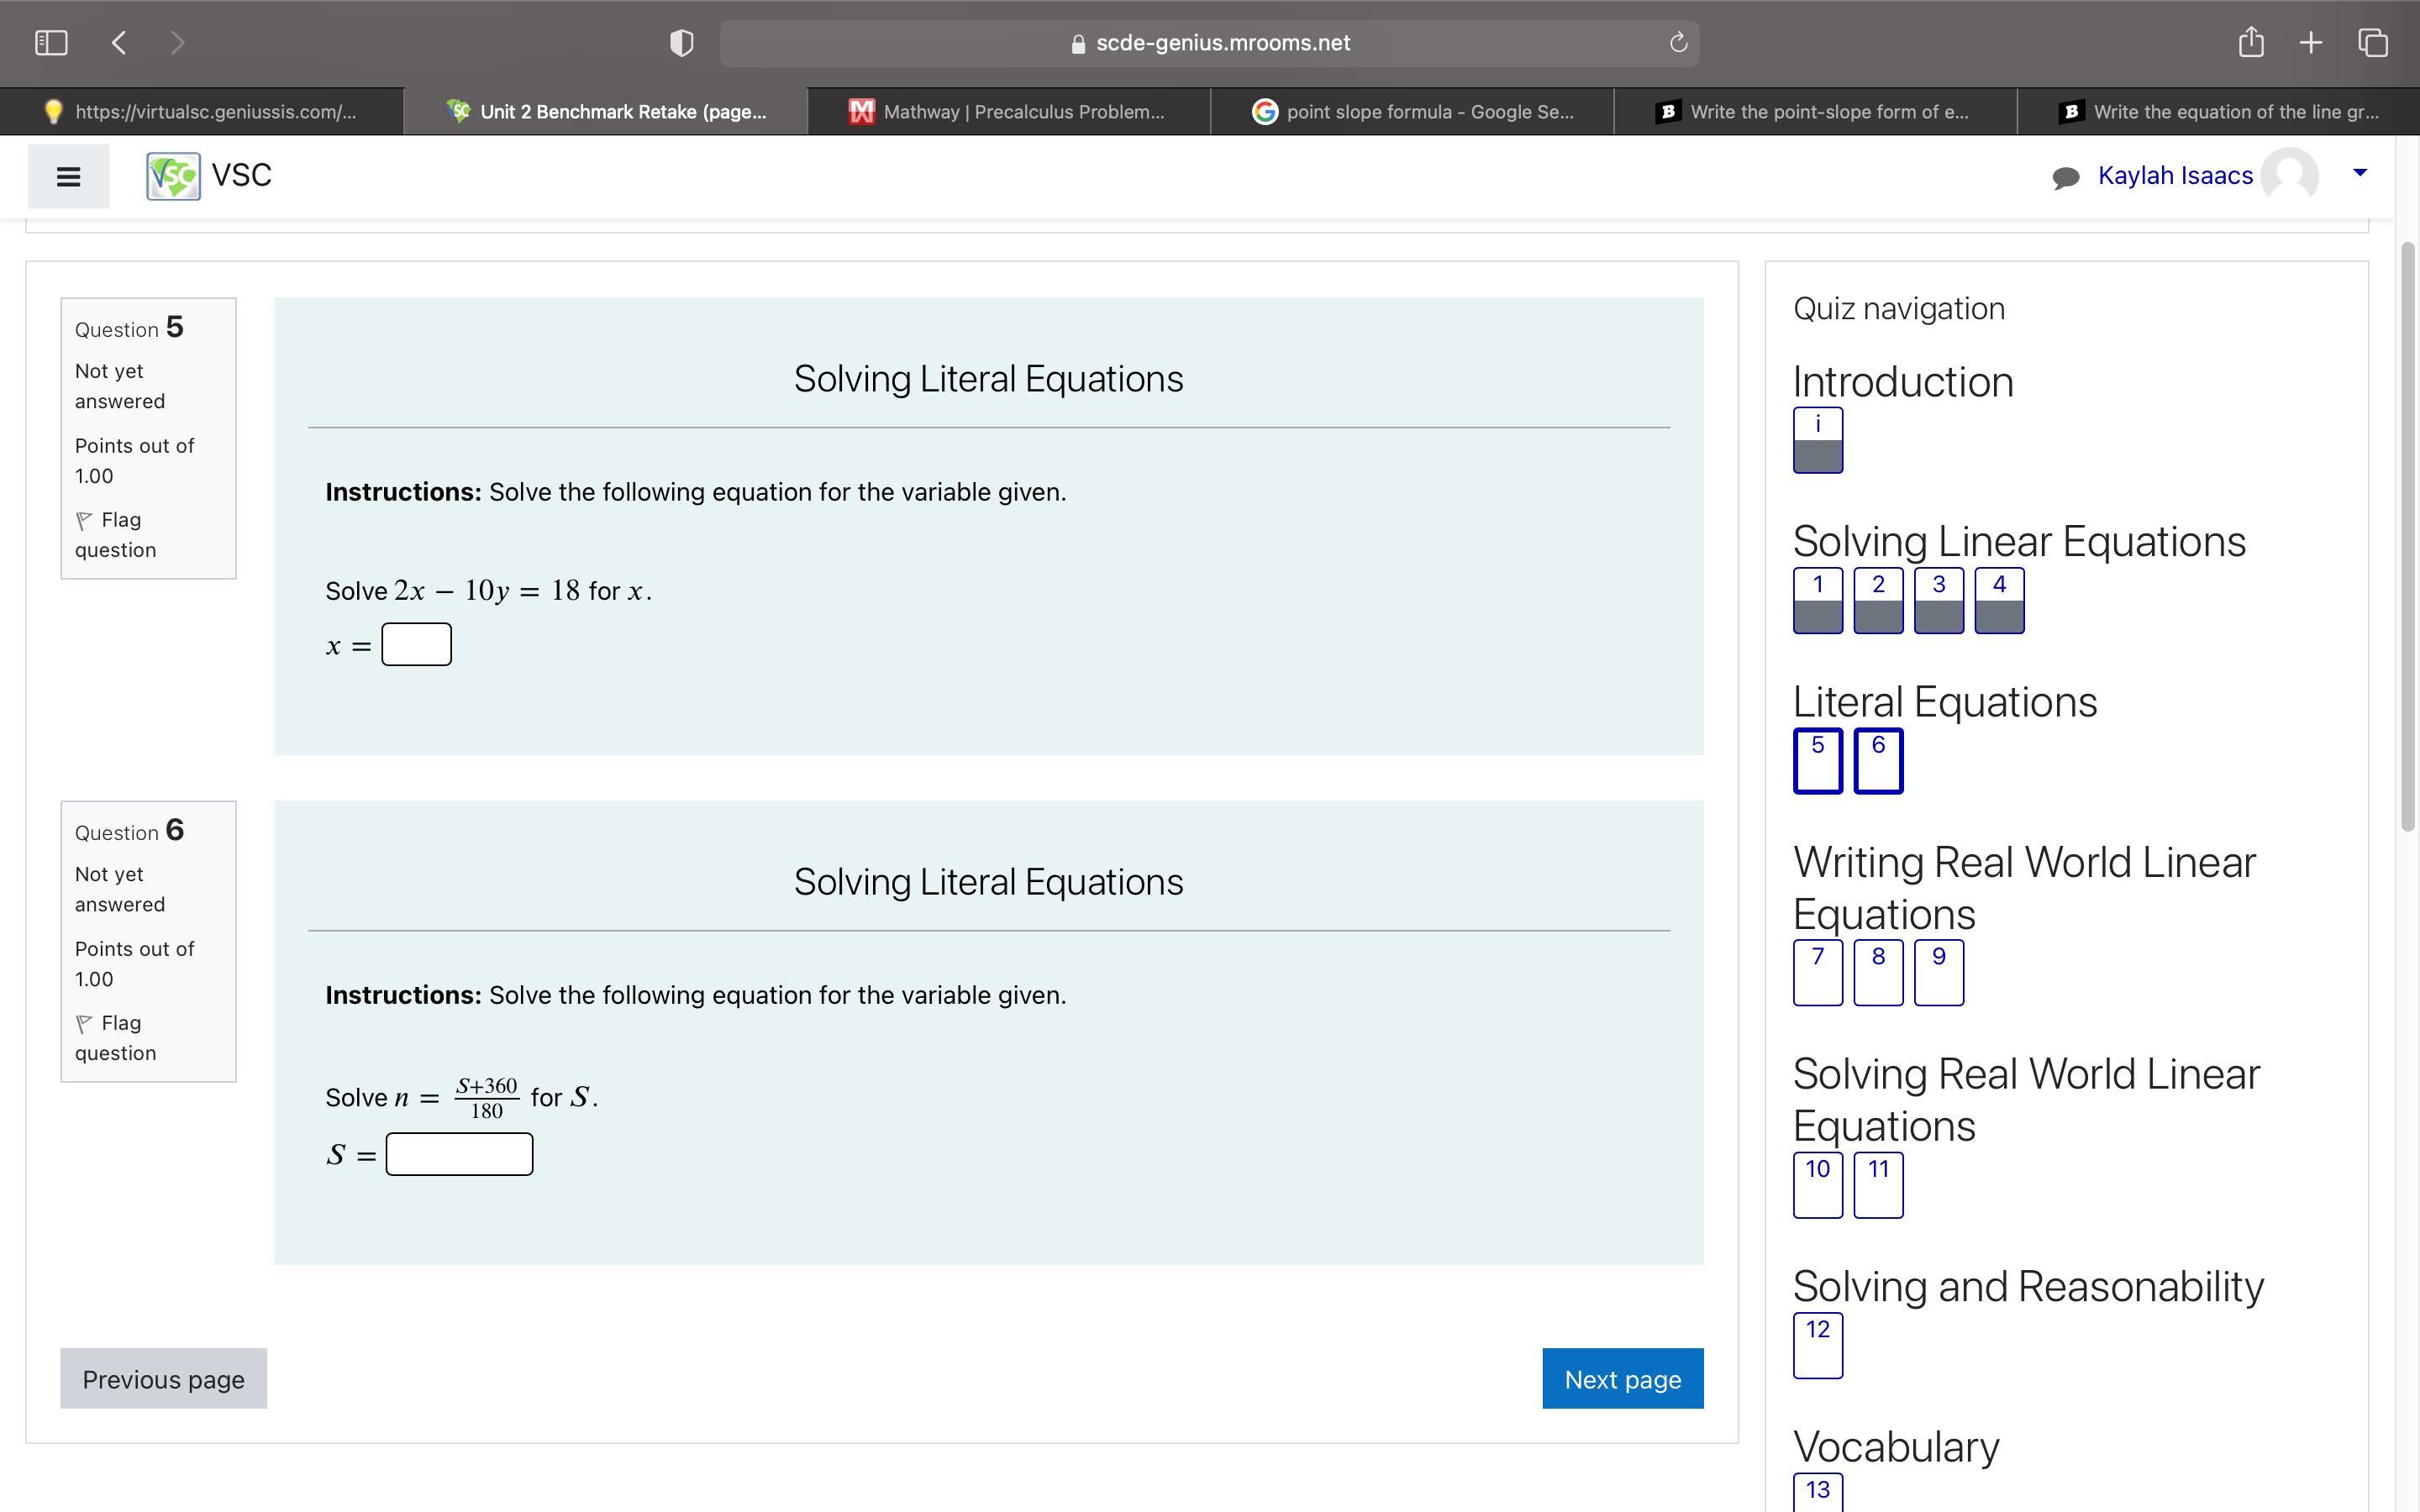Image resolution: width=2420 pixels, height=1512 pixels.
Task: Add a new browser tab
Action: tap(2310, 42)
